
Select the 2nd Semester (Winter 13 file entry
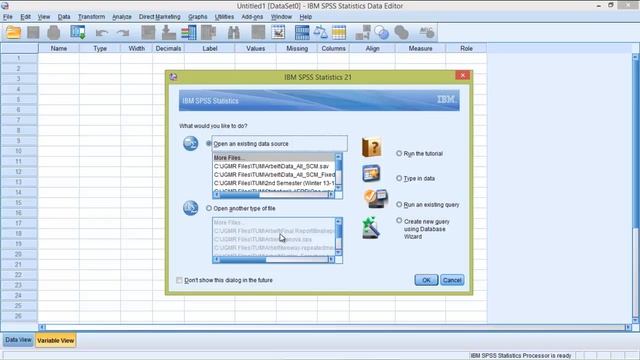(273, 183)
